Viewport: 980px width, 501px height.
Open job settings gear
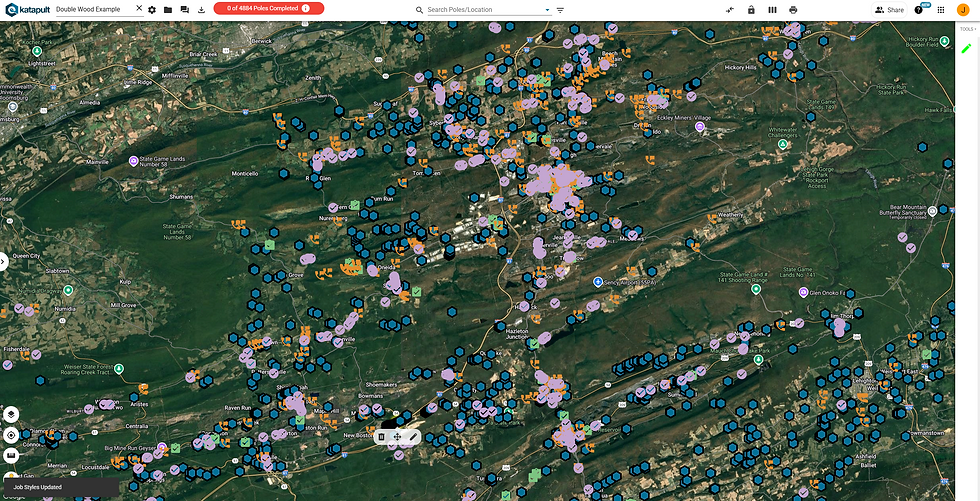coord(152,10)
